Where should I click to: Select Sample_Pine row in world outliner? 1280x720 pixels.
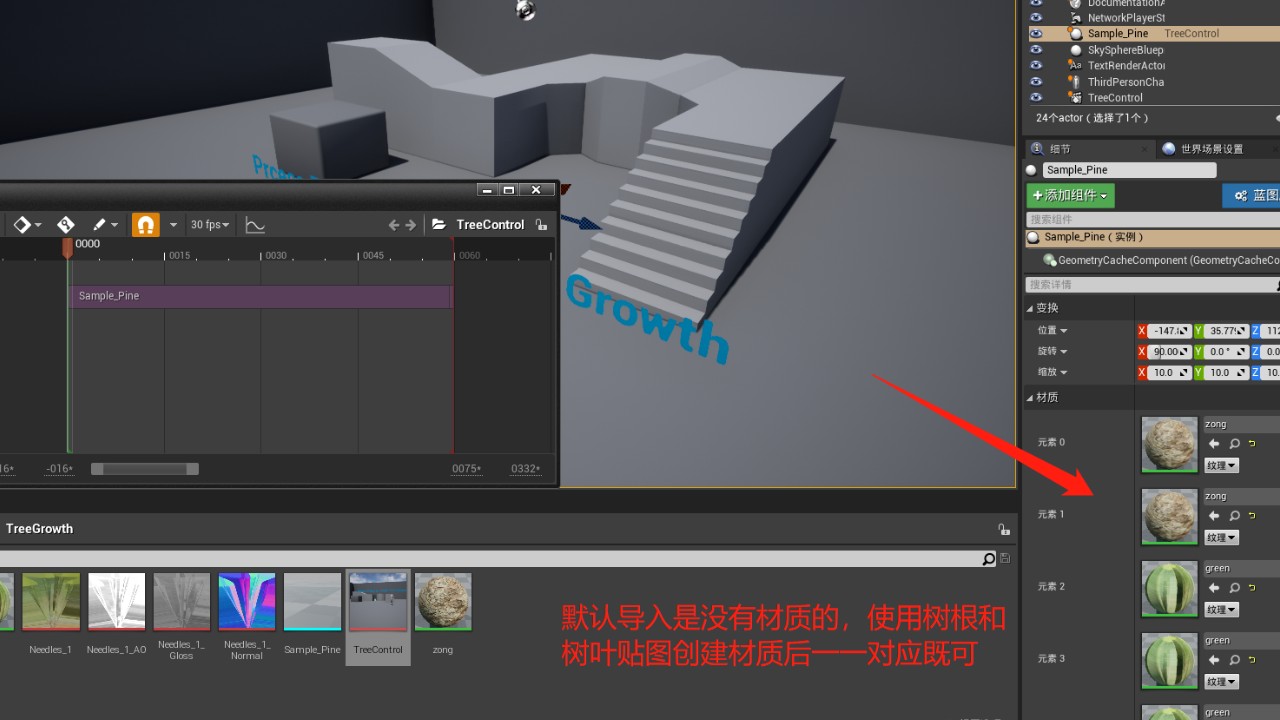click(1154, 34)
